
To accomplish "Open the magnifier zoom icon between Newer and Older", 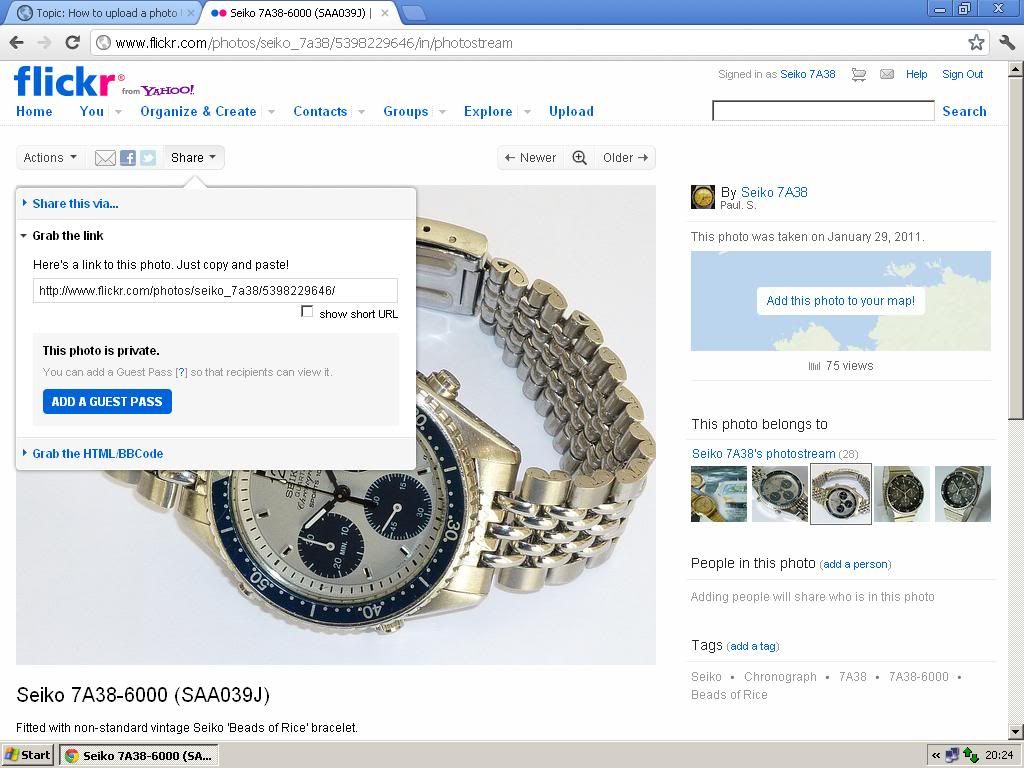I will pyautogui.click(x=579, y=158).
